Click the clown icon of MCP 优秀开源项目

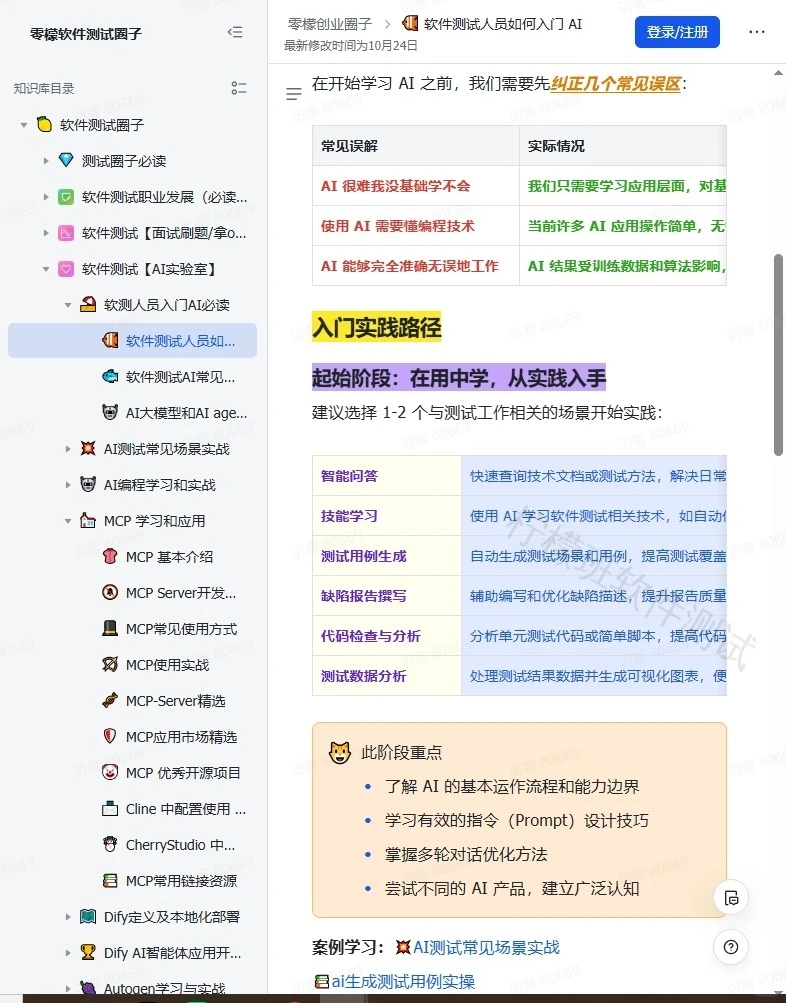click(x=110, y=772)
